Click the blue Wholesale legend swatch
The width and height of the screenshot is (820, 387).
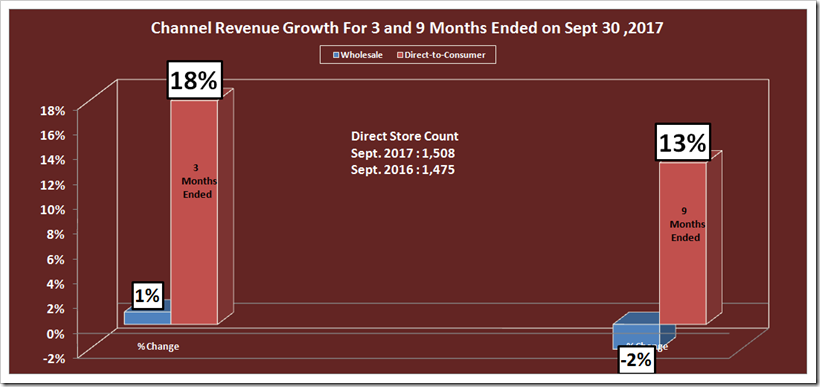(x=337, y=54)
